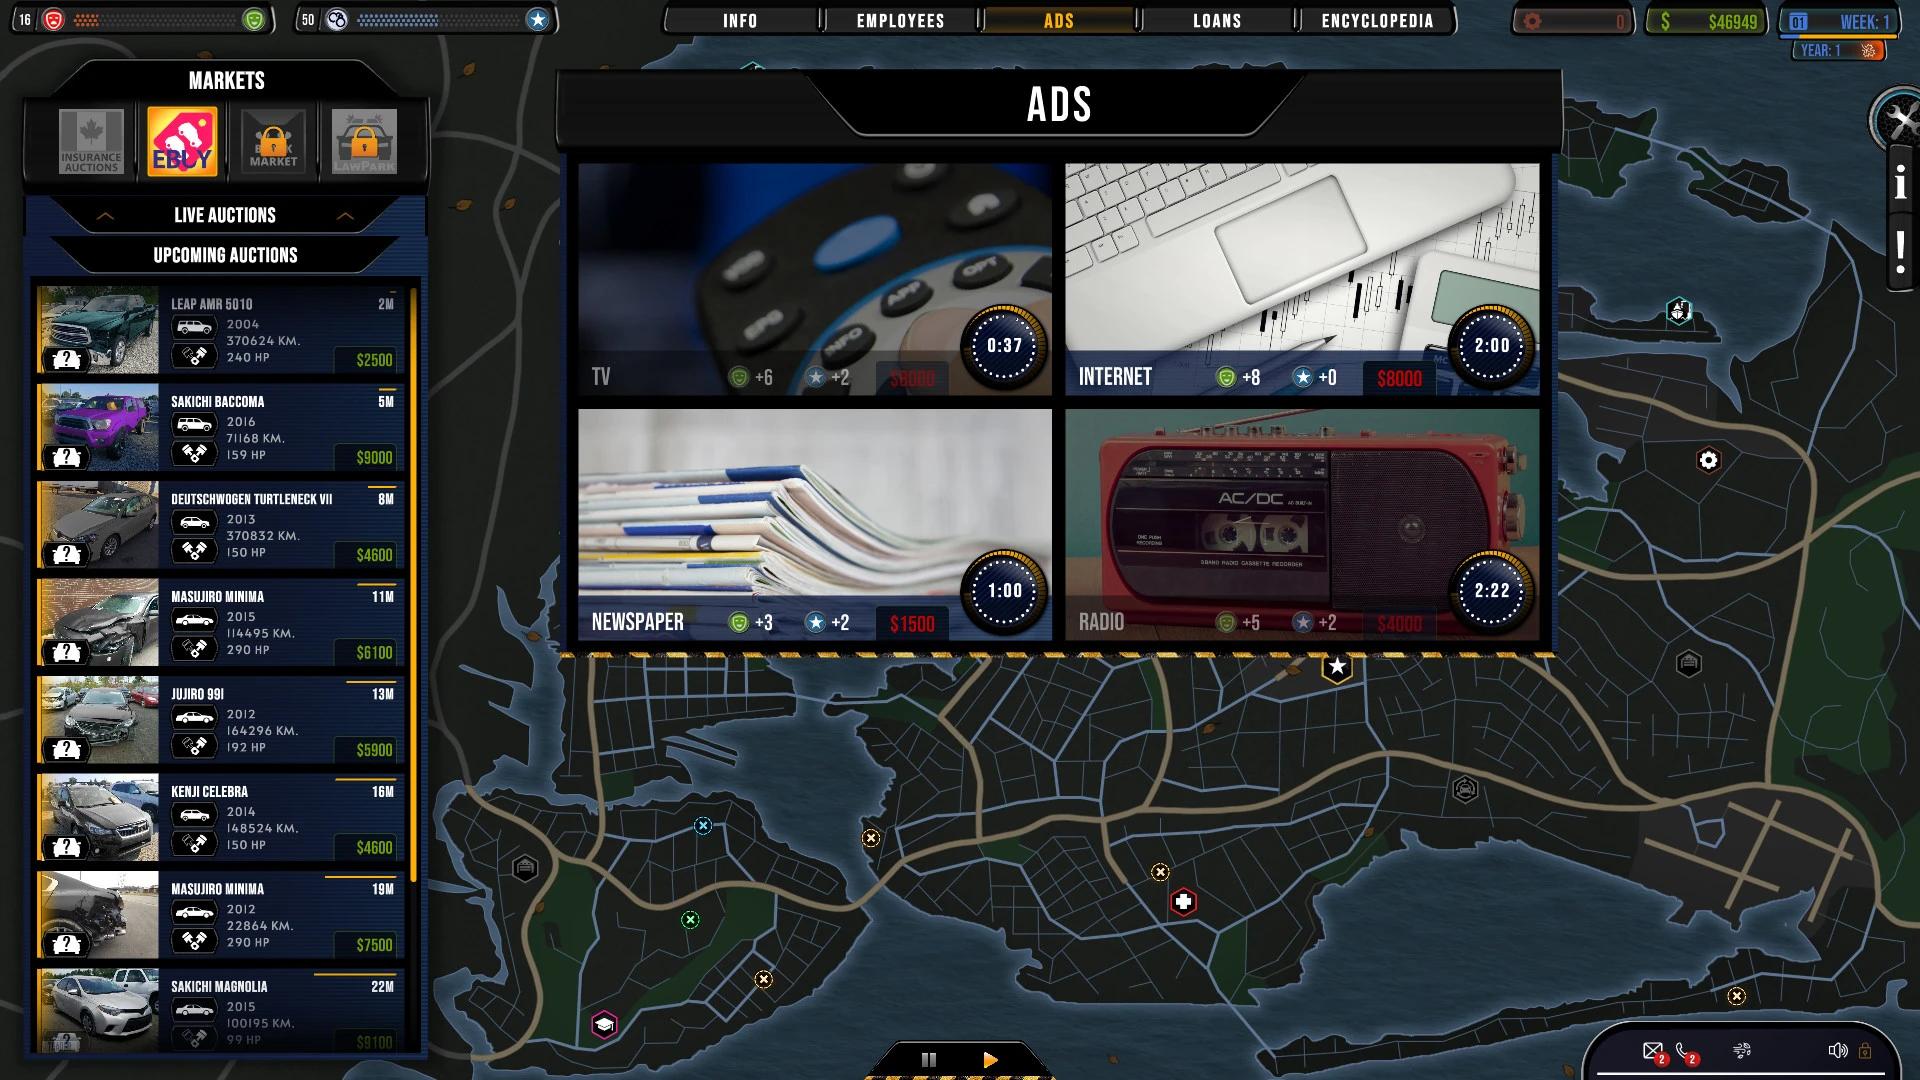The width and height of the screenshot is (1920, 1080).
Task: Open the Market panel icon
Action: (x=272, y=141)
